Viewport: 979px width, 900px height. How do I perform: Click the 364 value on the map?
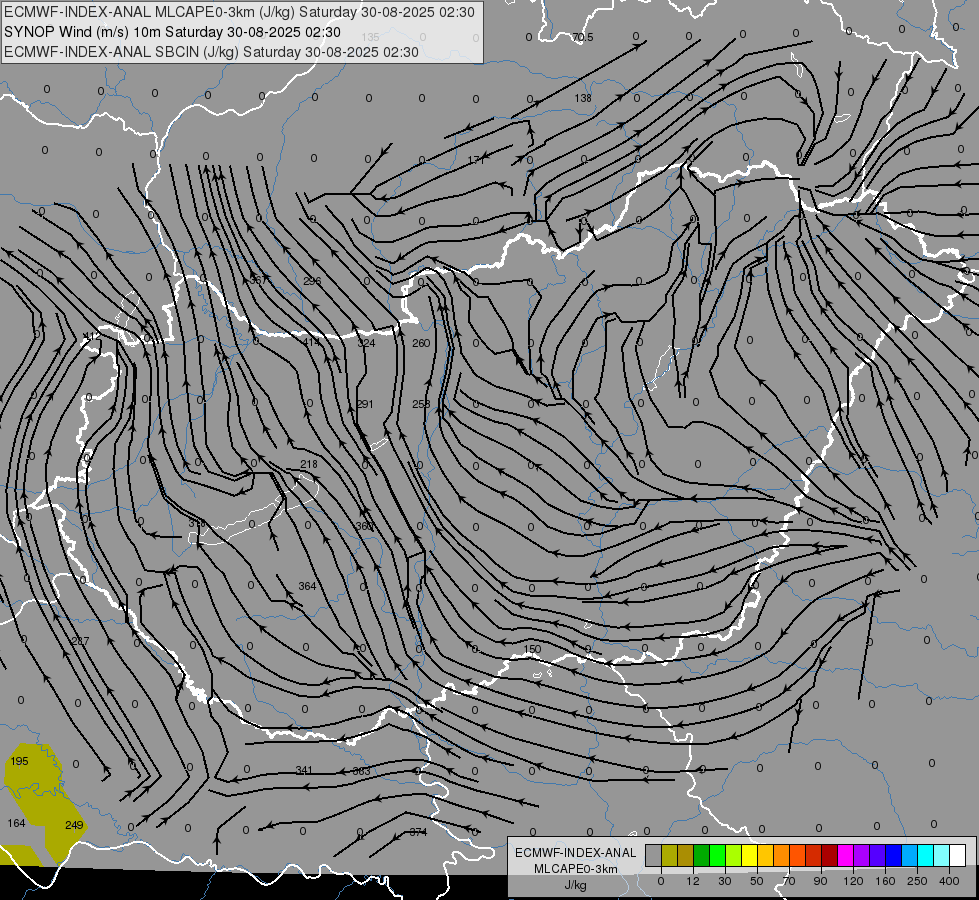pos(307,586)
